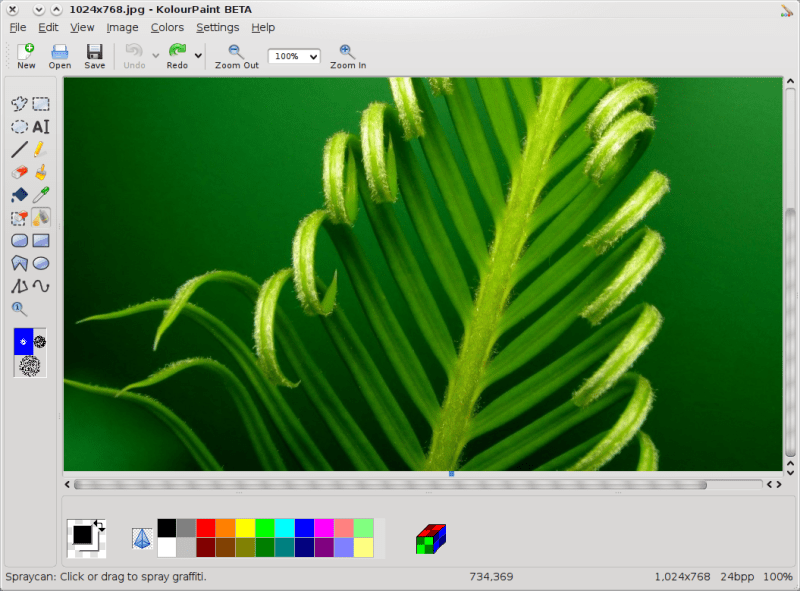This screenshot has width=800, height=591.
Task: Select the Spraycan tool
Action: click(x=40, y=217)
